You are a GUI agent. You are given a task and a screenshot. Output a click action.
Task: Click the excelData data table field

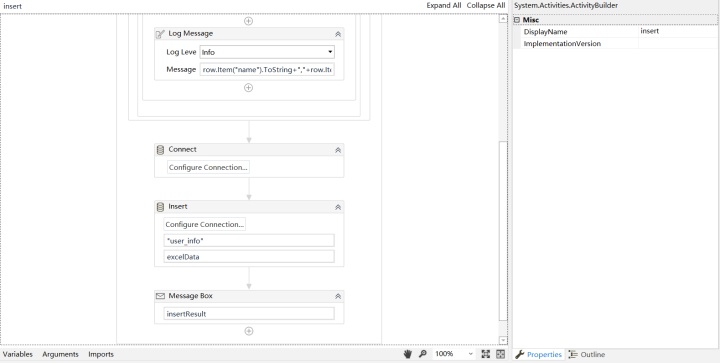click(x=249, y=257)
